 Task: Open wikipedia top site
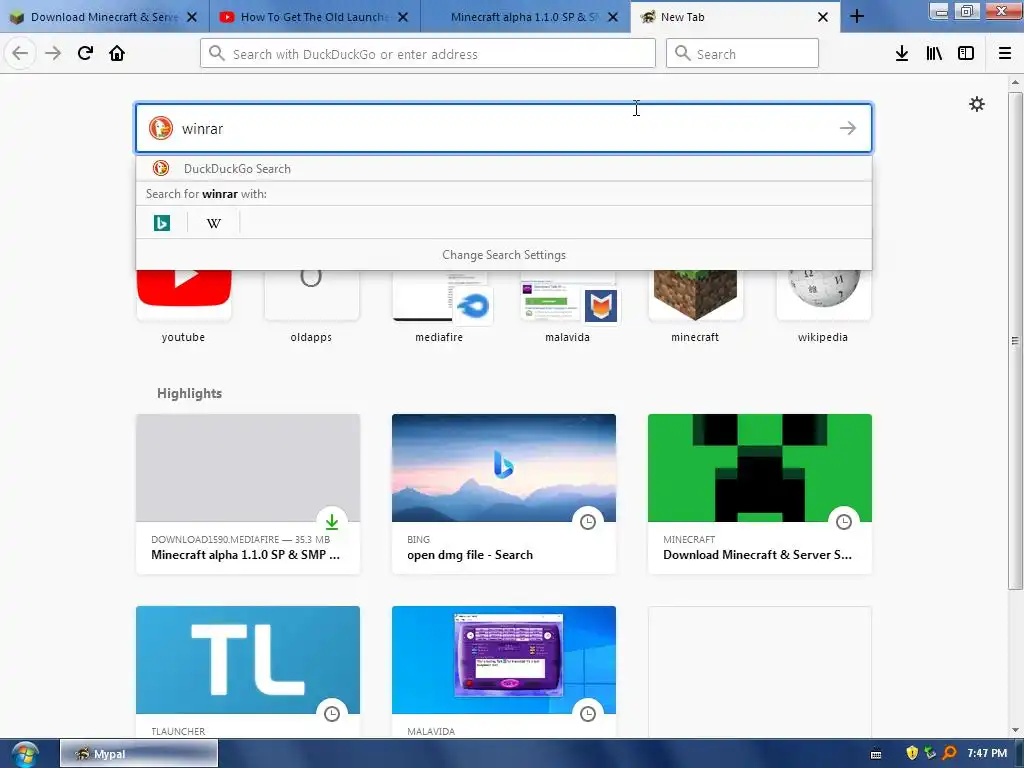823,306
